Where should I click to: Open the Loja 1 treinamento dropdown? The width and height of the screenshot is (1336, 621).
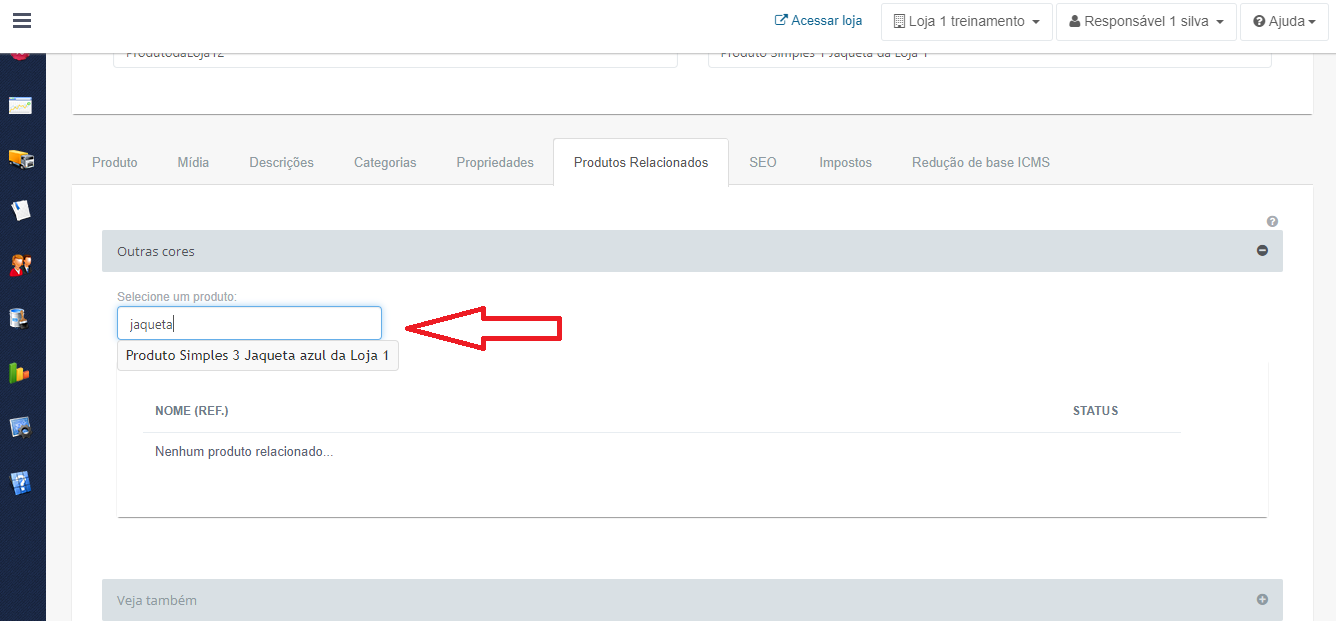966,21
